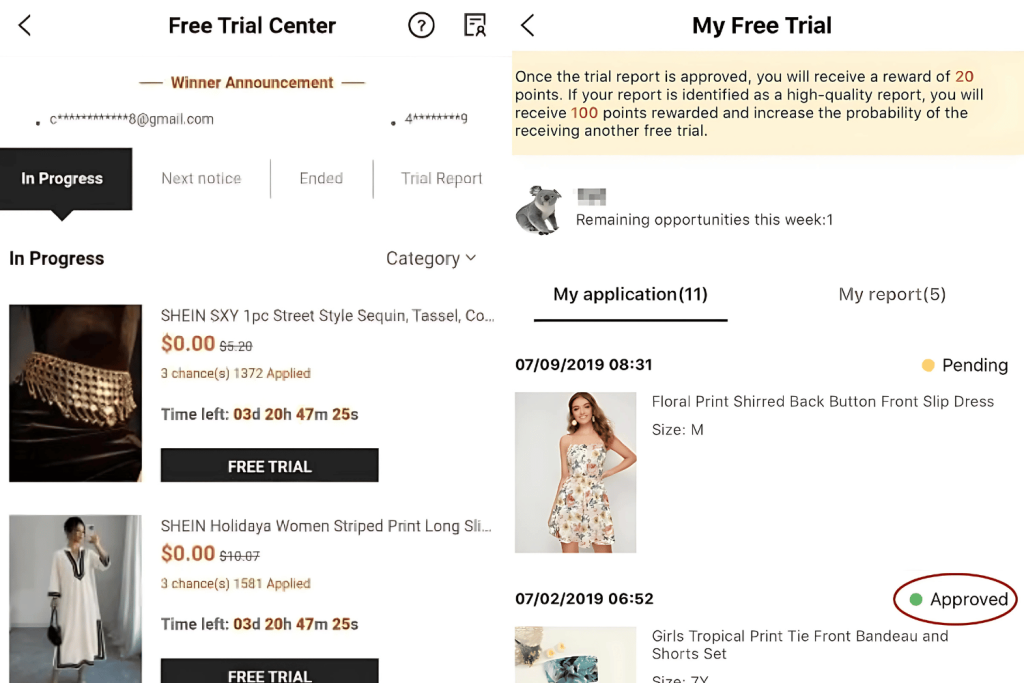This screenshot has width=1024, height=683.
Task: Click the circled Approved status indicator
Action: tap(955, 599)
